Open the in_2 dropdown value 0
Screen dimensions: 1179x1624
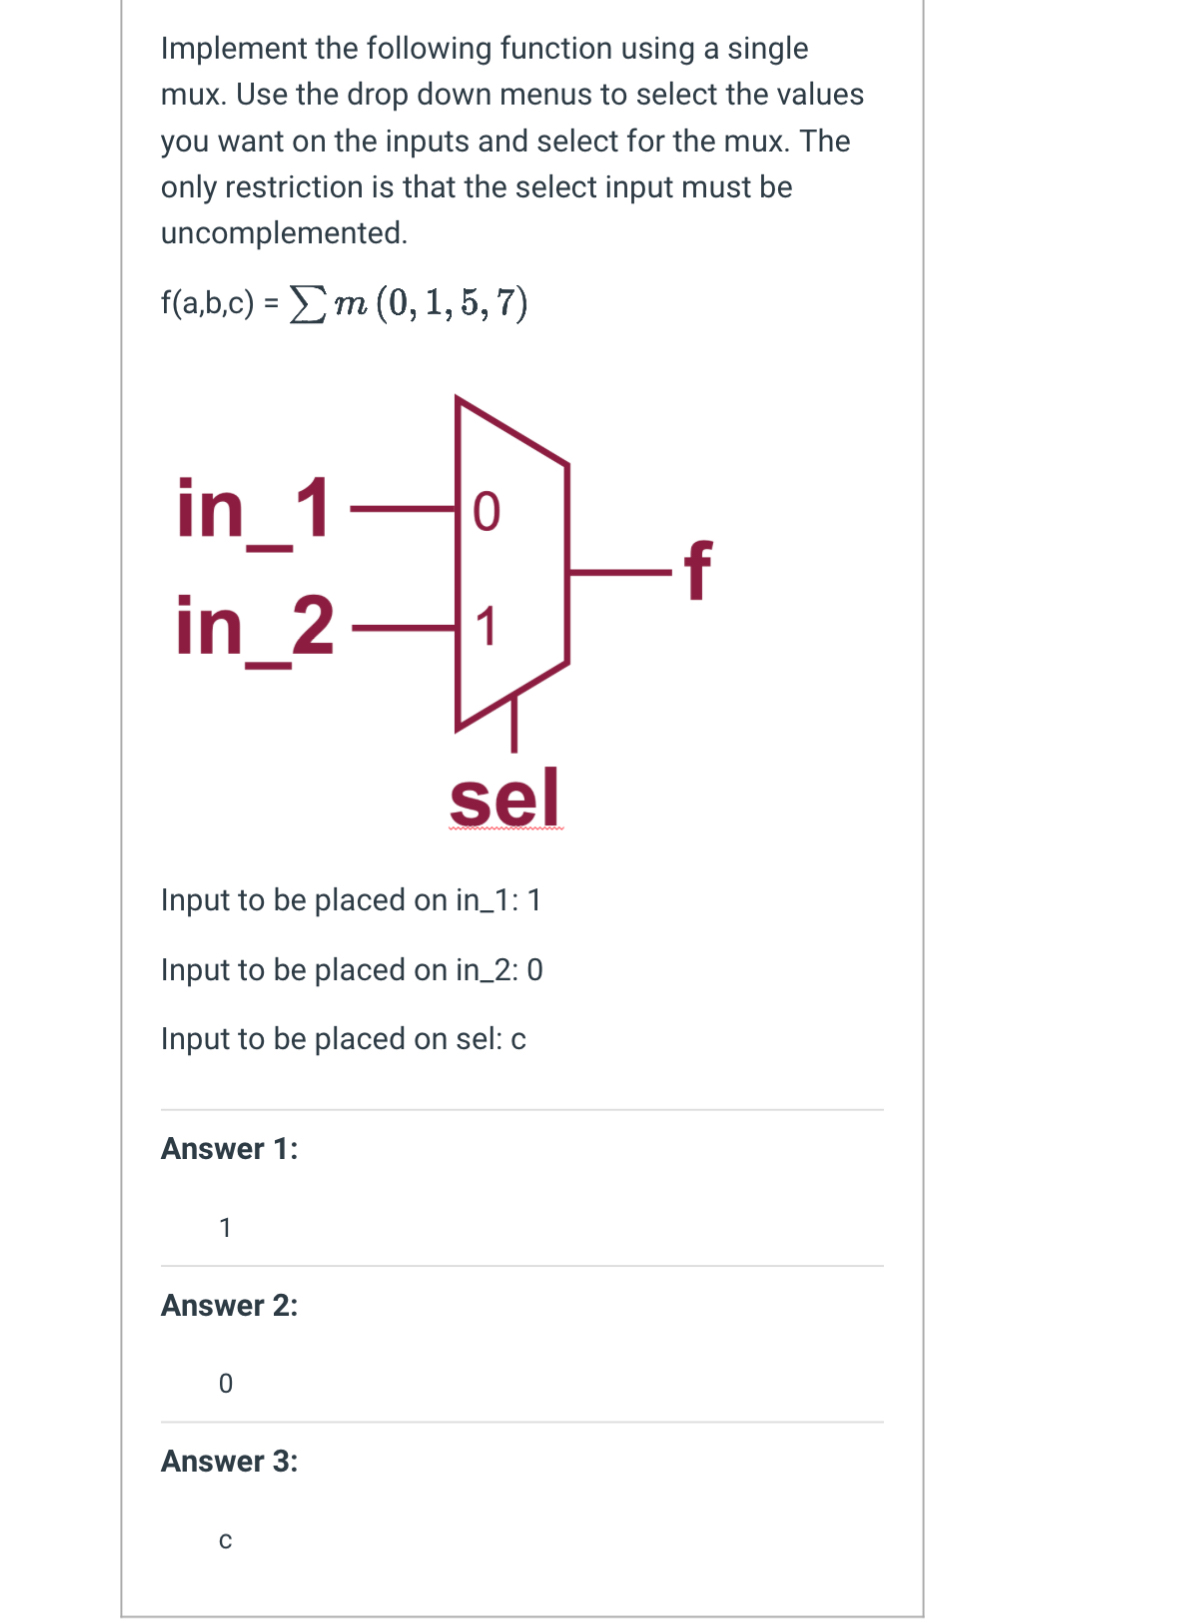(x=535, y=970)
